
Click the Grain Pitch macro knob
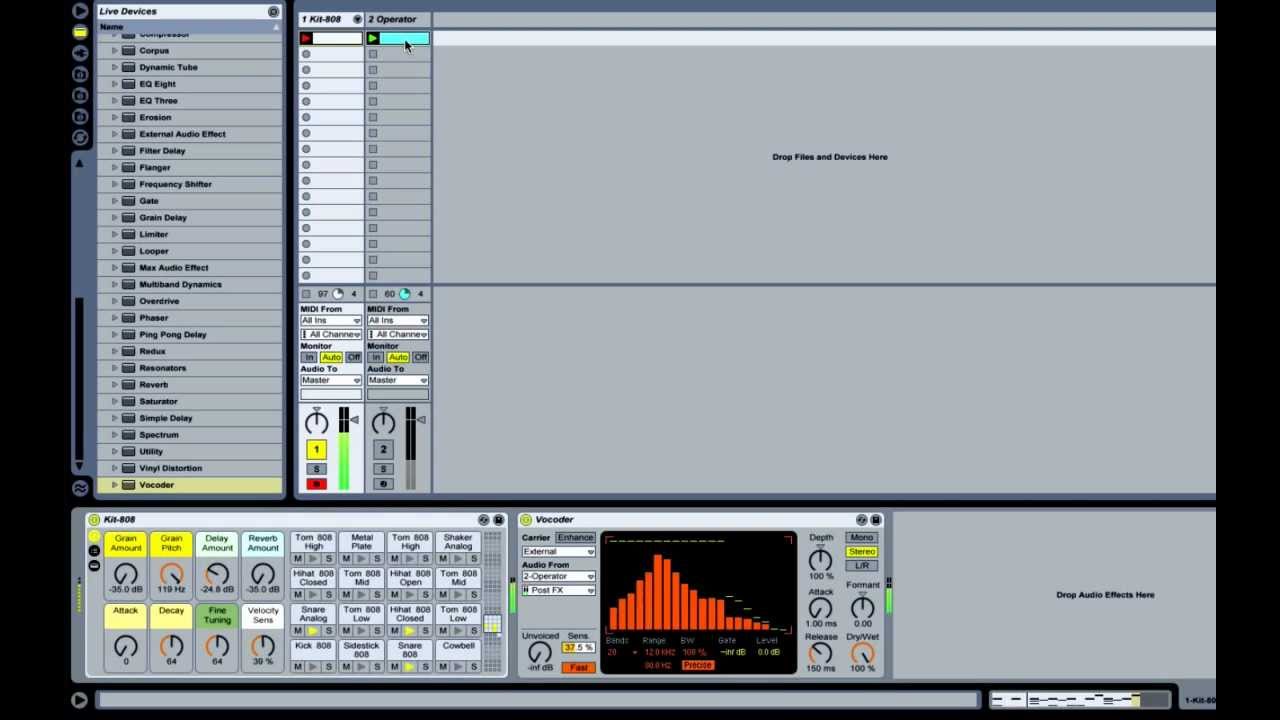point(171,575)
